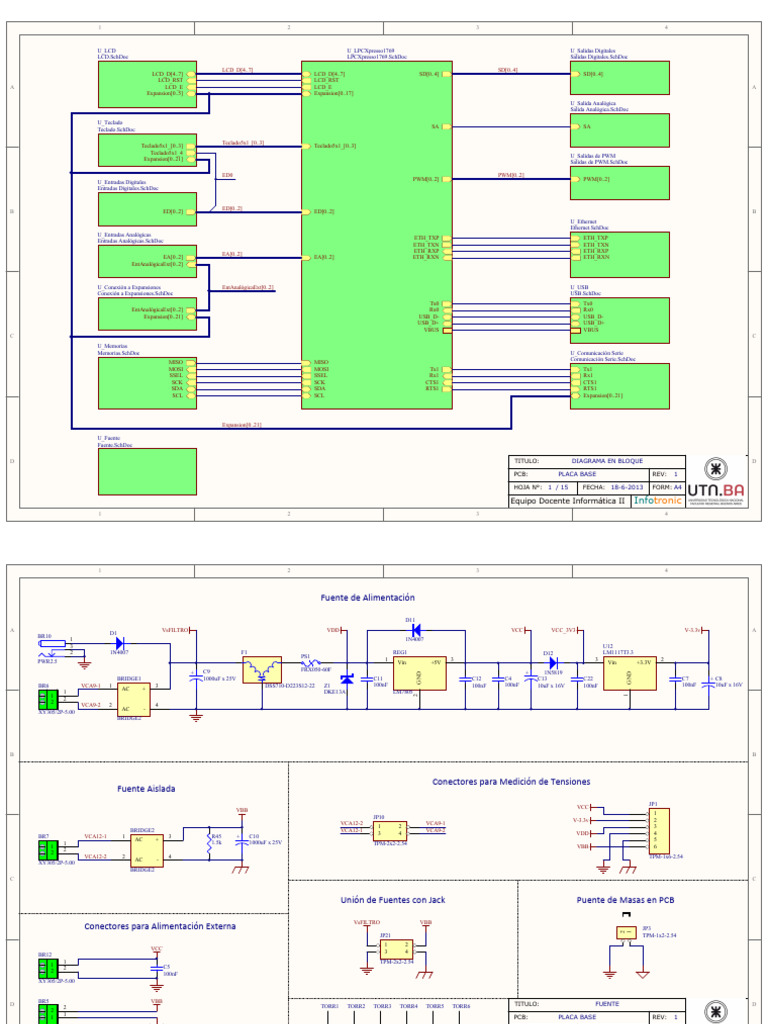
Task: Select the U_Salidas Digitales block
Action: coord(620,78)
